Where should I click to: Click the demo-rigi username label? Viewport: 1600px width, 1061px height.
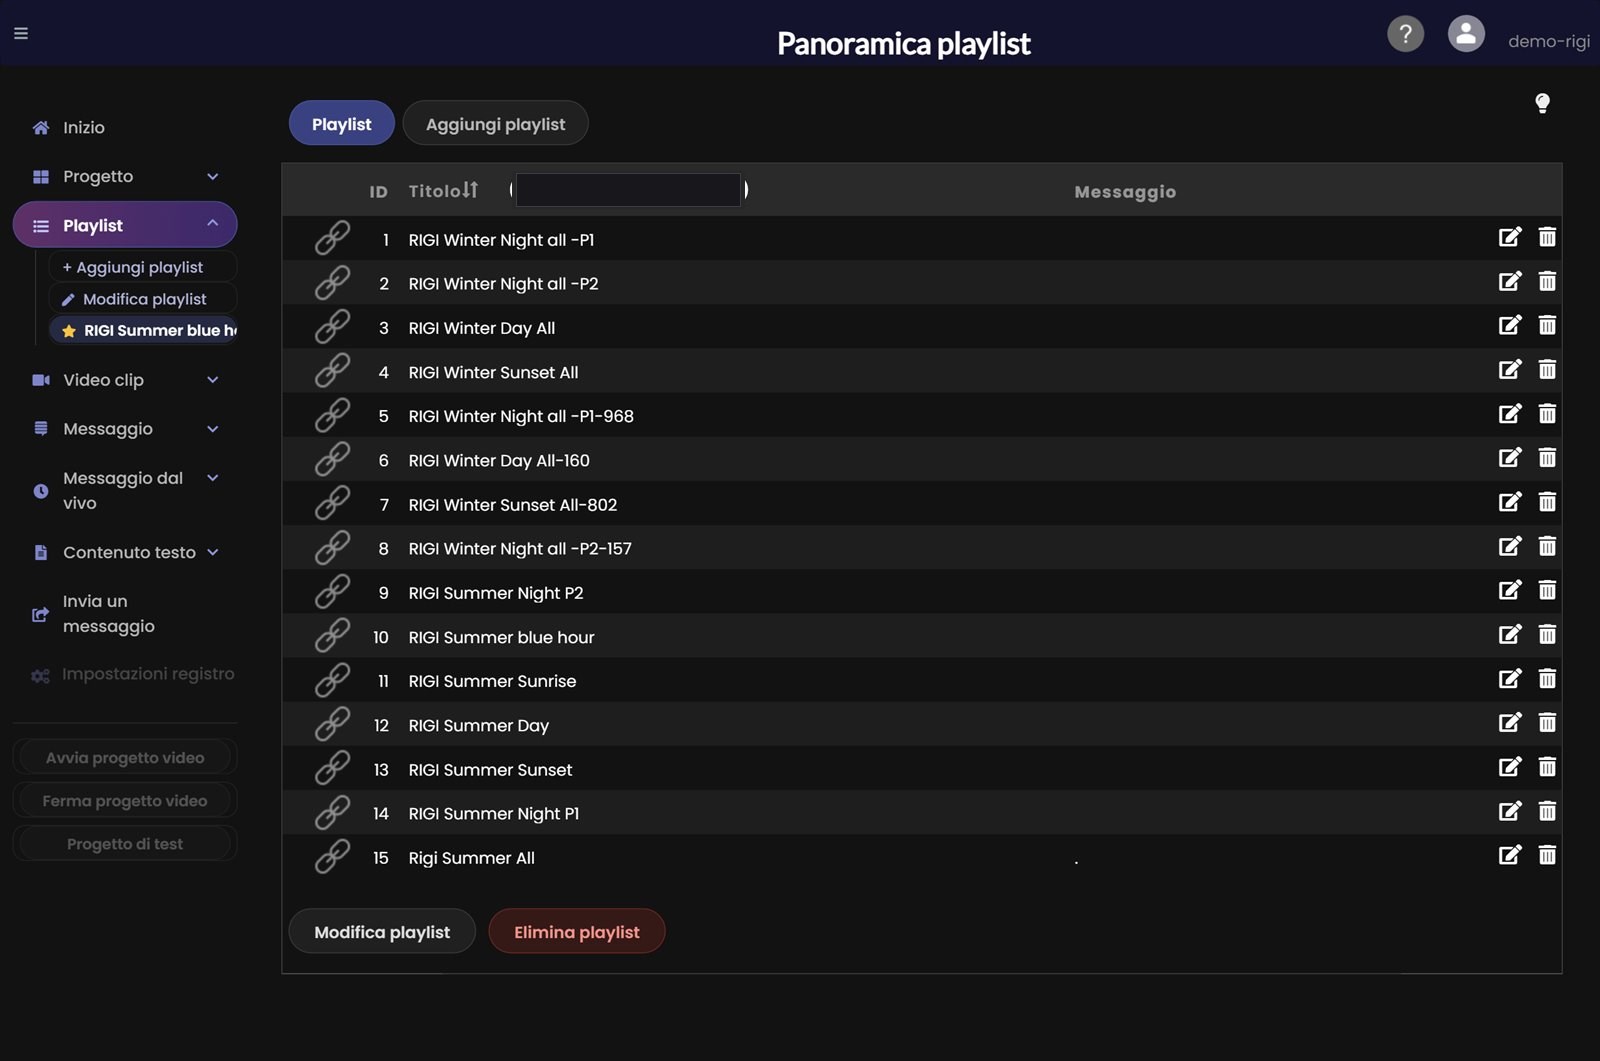click(1548, 41)
